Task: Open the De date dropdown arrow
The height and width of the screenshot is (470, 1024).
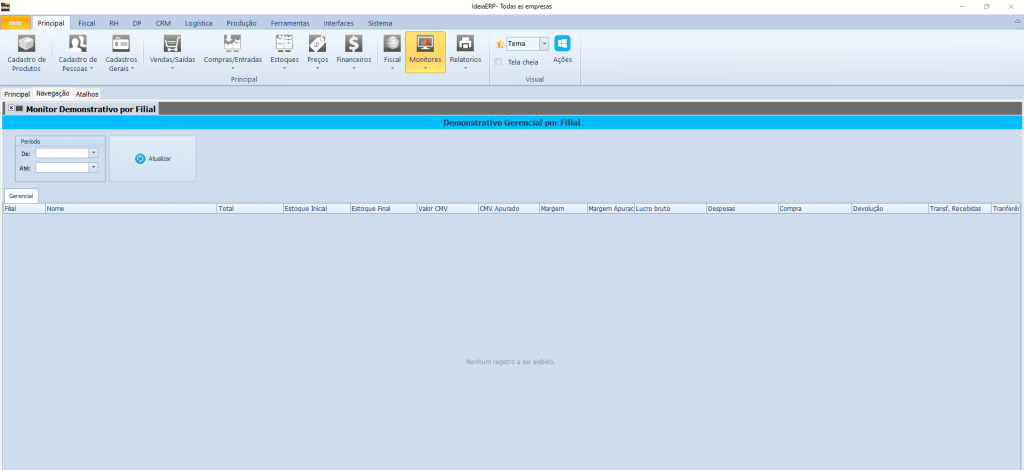Action: [93, 153]
